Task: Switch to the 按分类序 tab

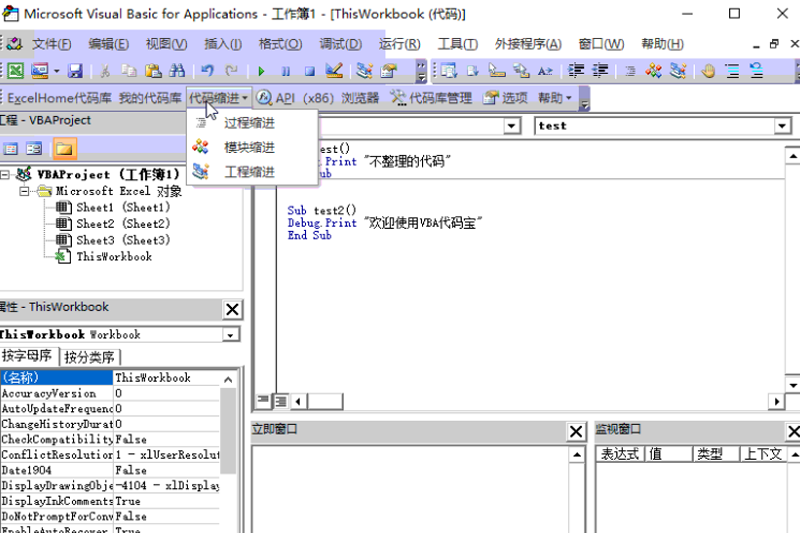Action: (90, 357)
